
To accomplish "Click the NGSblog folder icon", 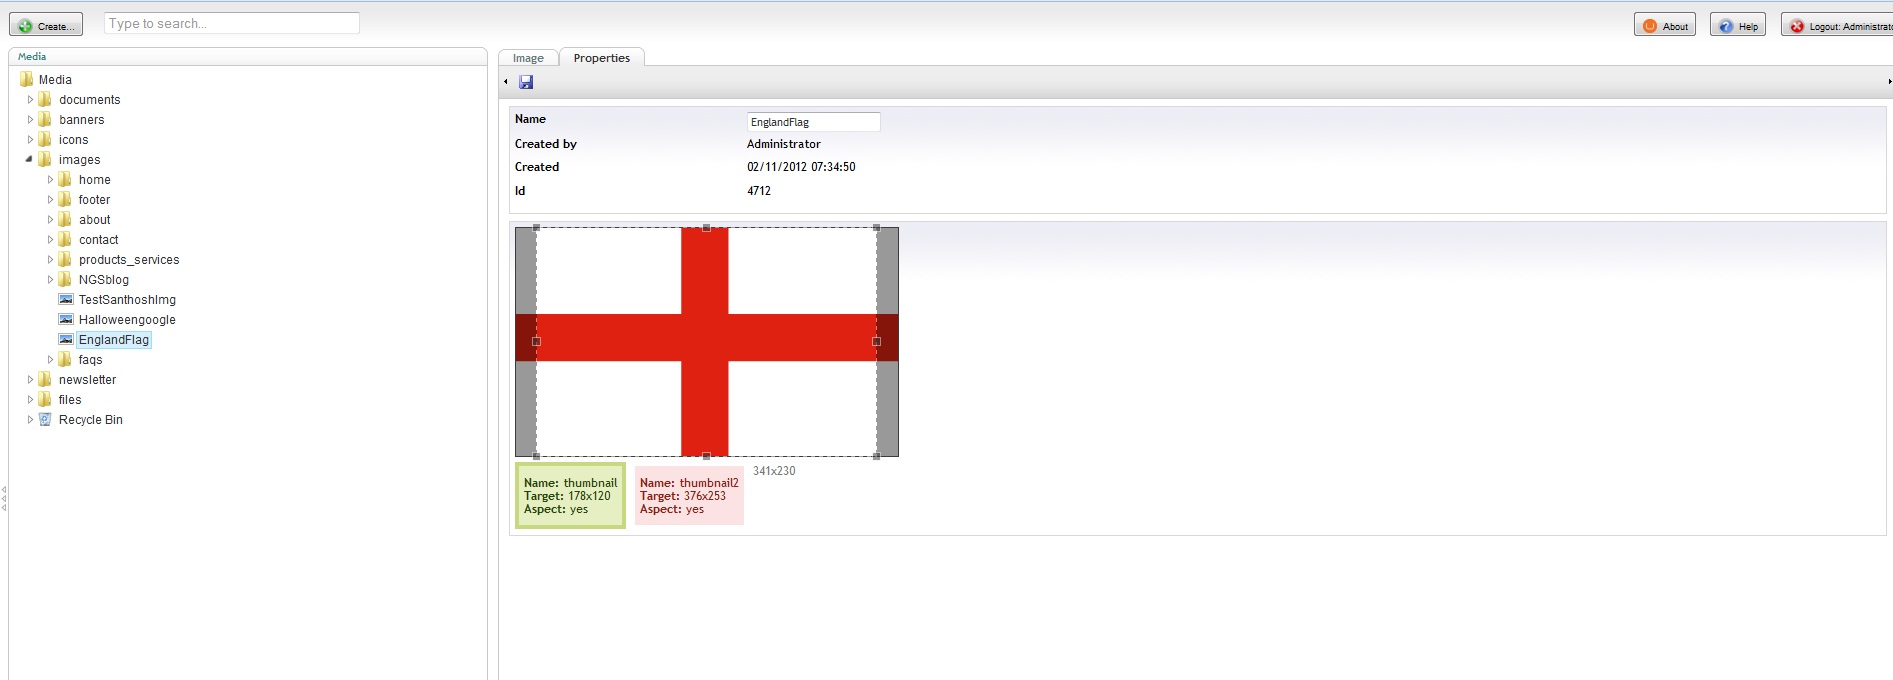I will pos(65,279).
